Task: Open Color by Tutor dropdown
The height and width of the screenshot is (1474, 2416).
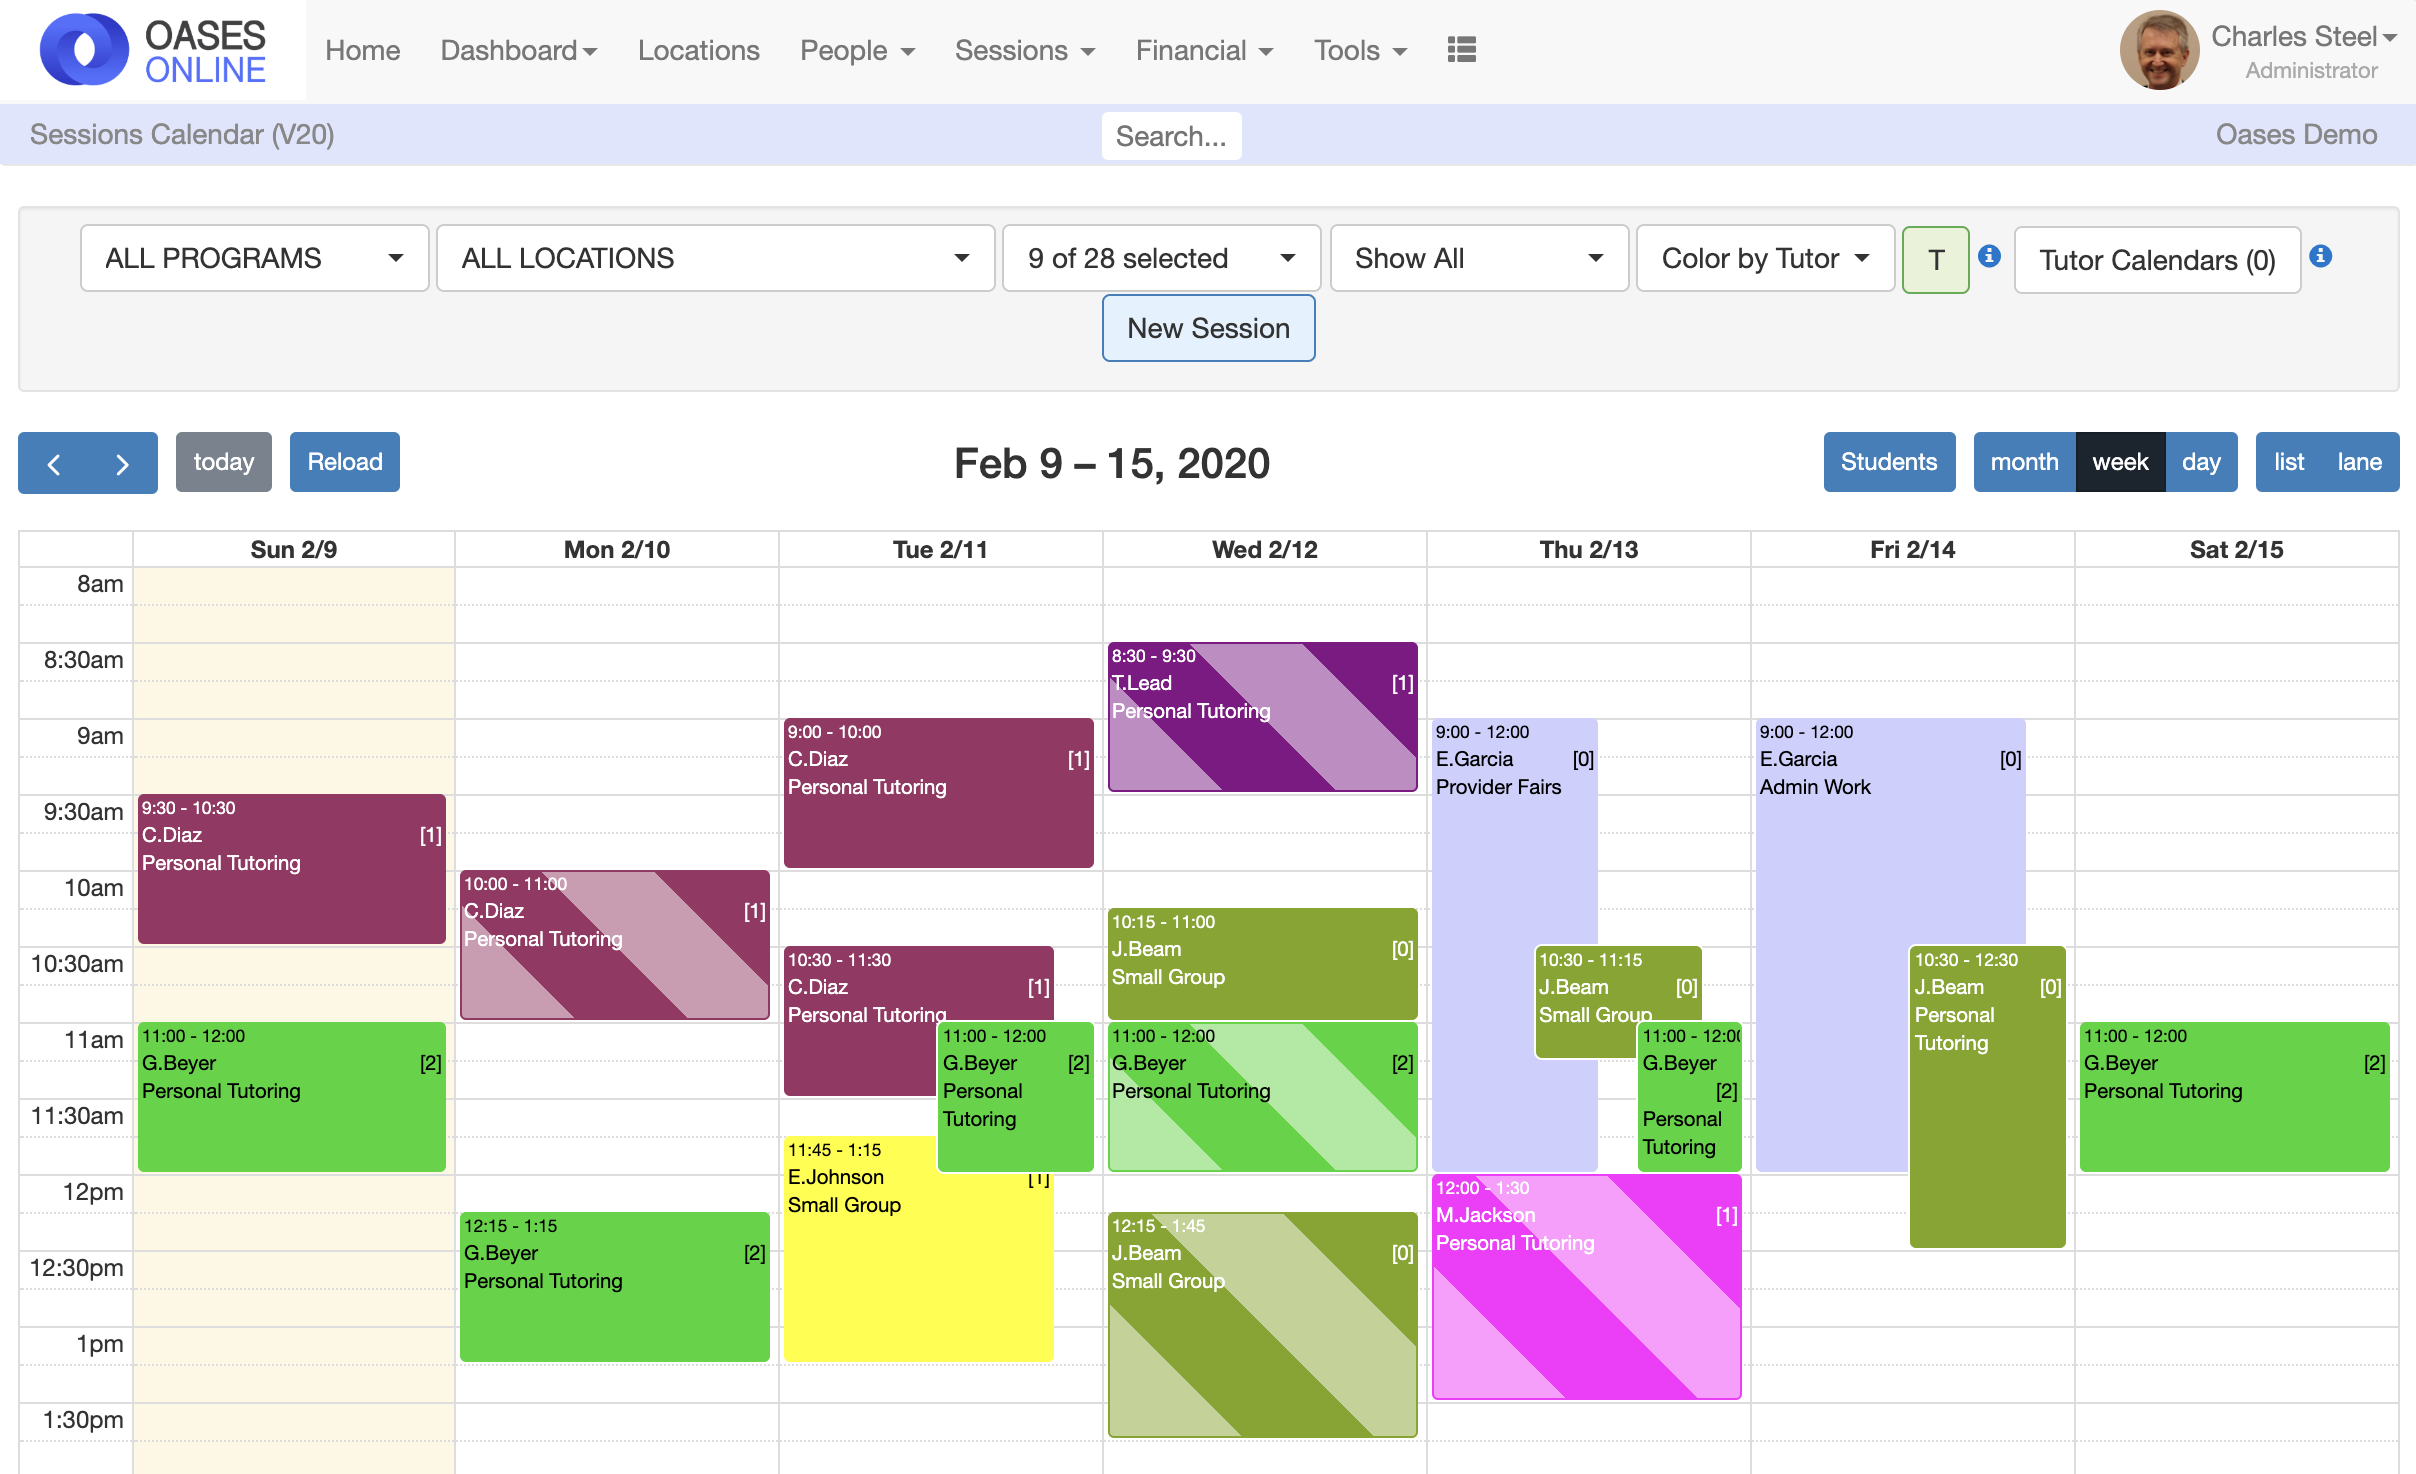Action: (1764, 258)
